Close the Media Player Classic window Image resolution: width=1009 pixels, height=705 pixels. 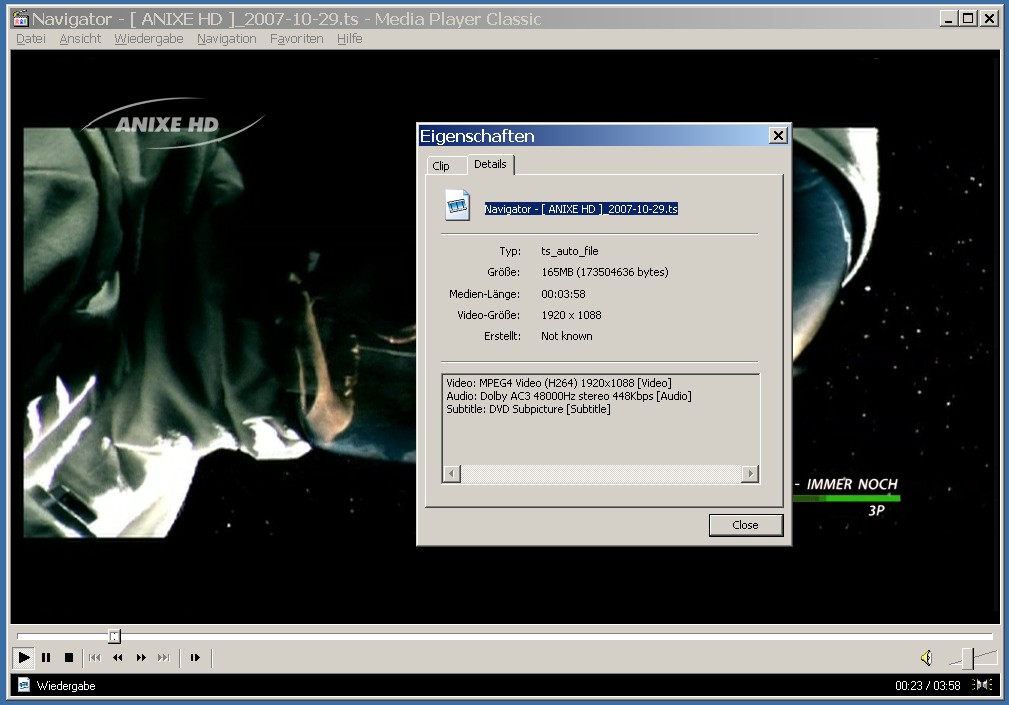coord(988,19)
